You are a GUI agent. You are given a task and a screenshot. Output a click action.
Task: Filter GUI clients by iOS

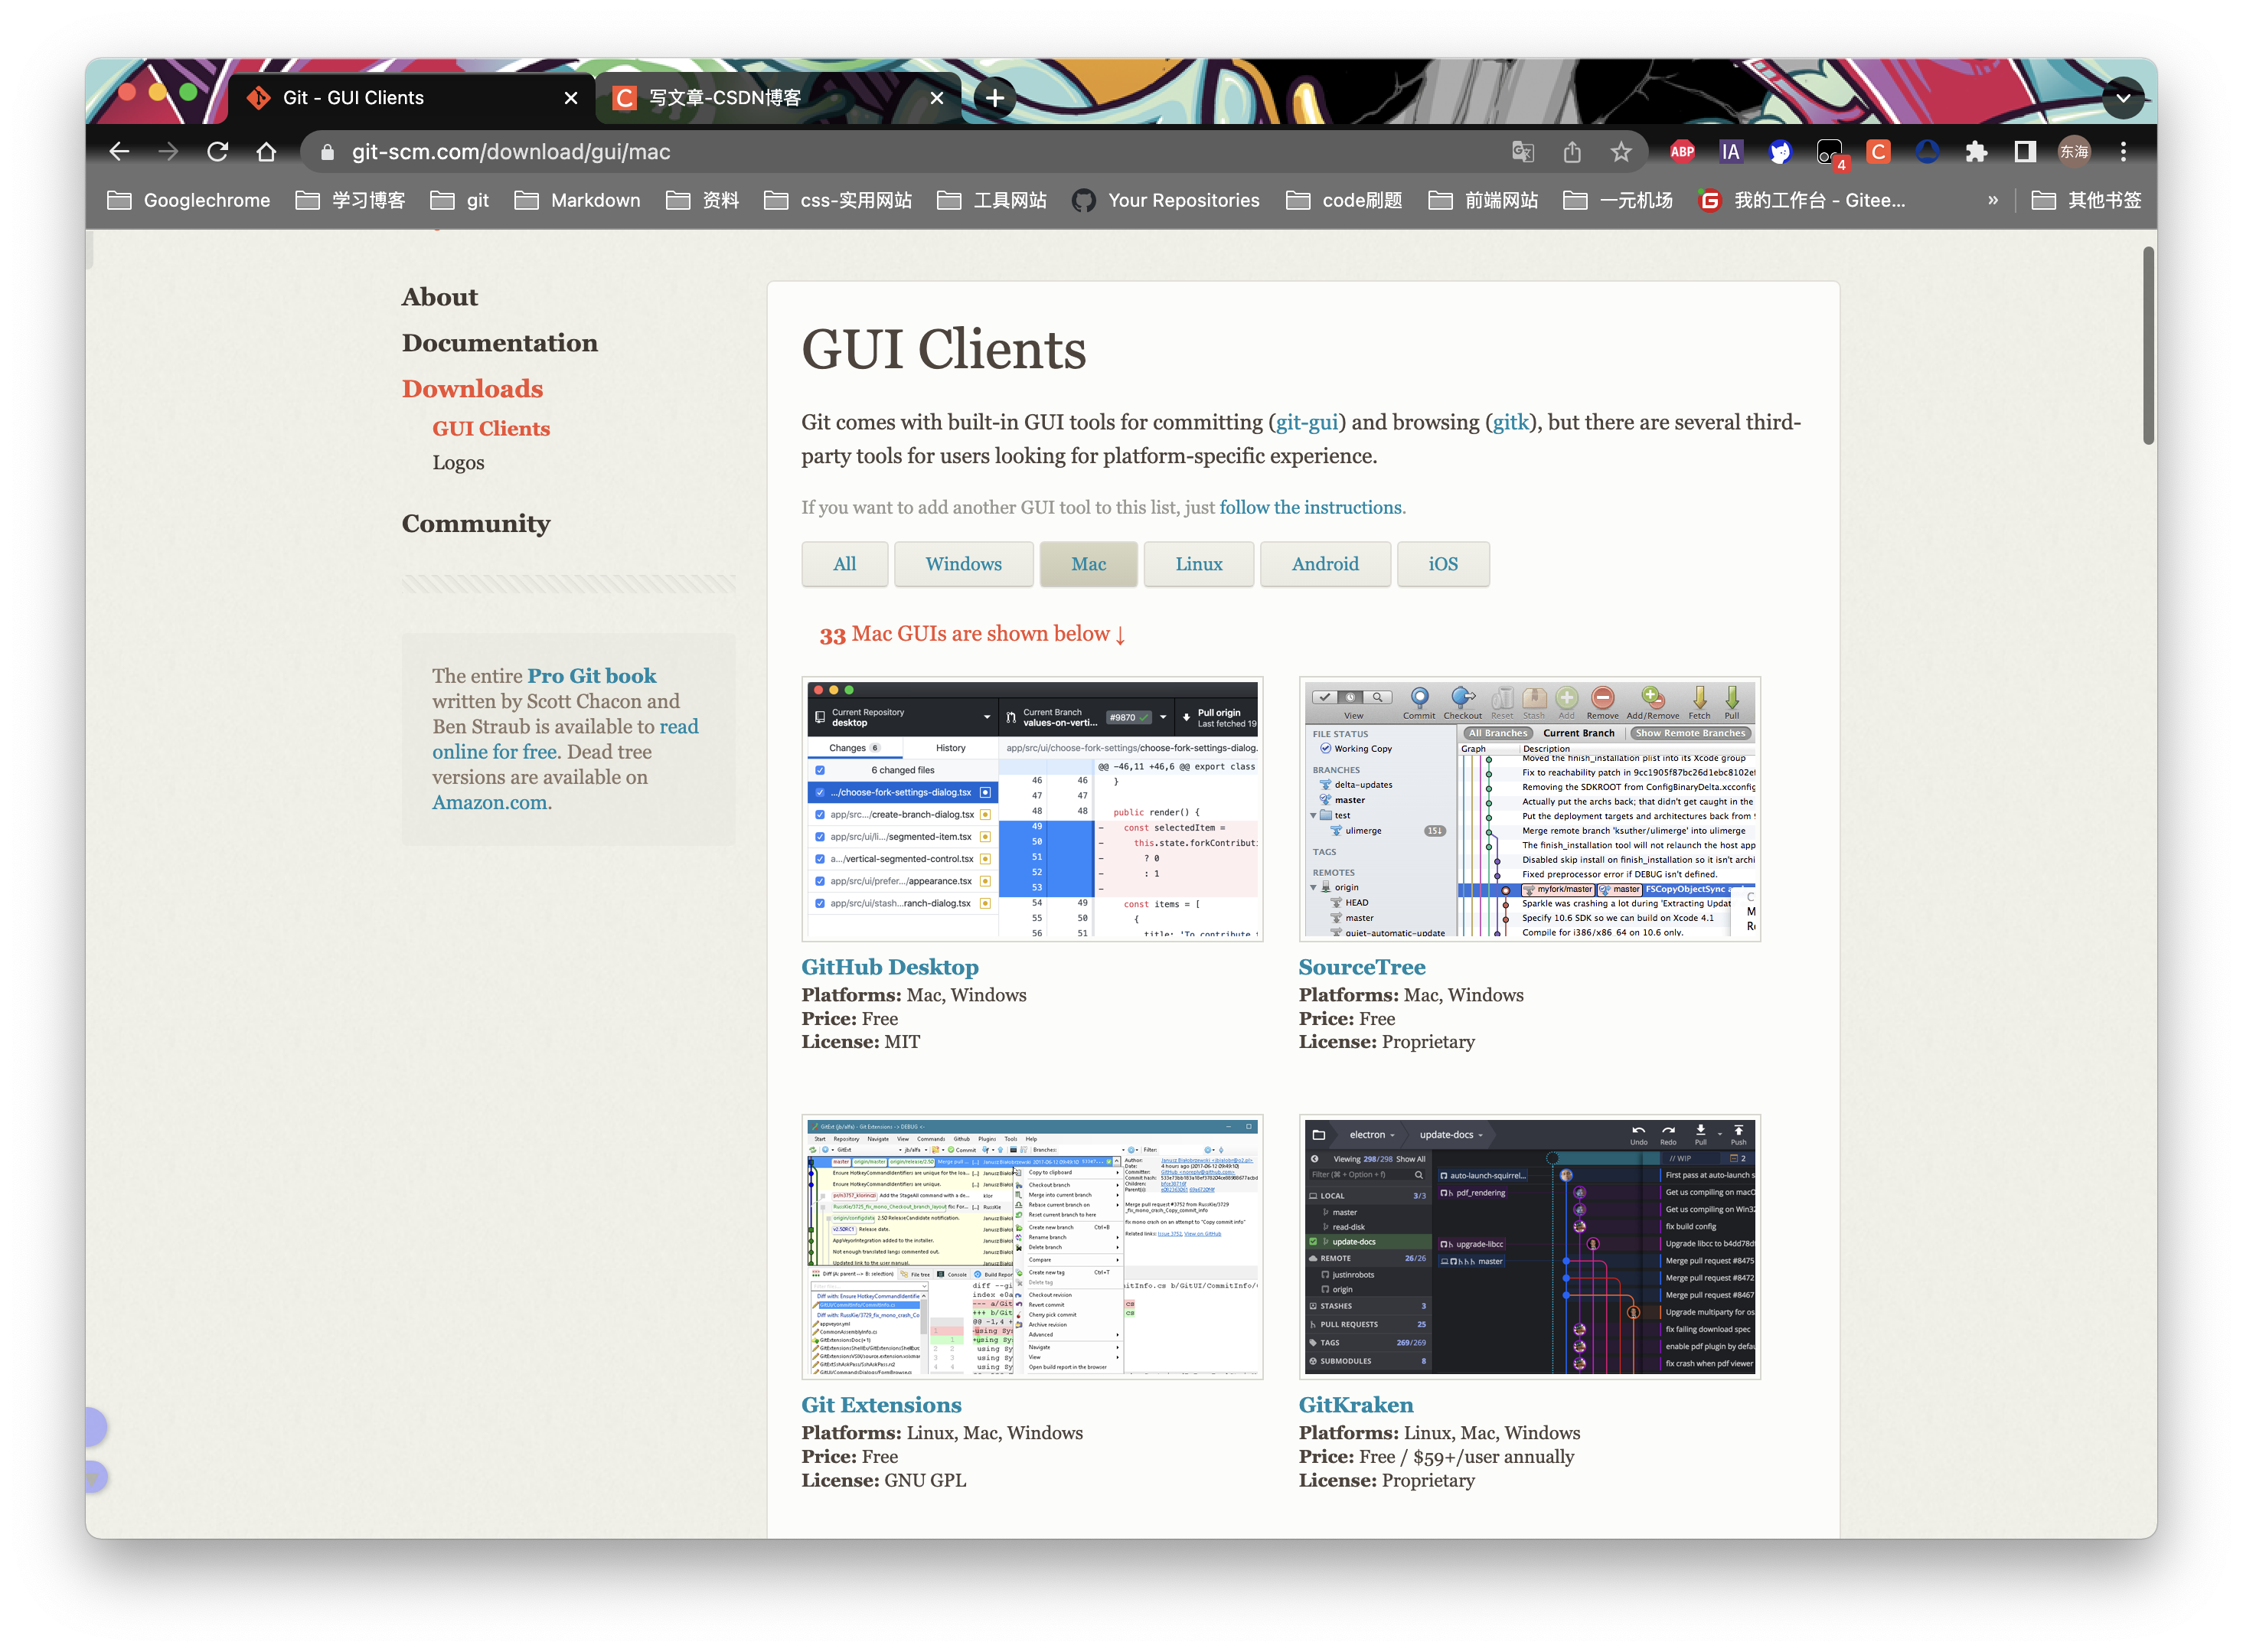pyautogui.click(x=1443, y=564)
